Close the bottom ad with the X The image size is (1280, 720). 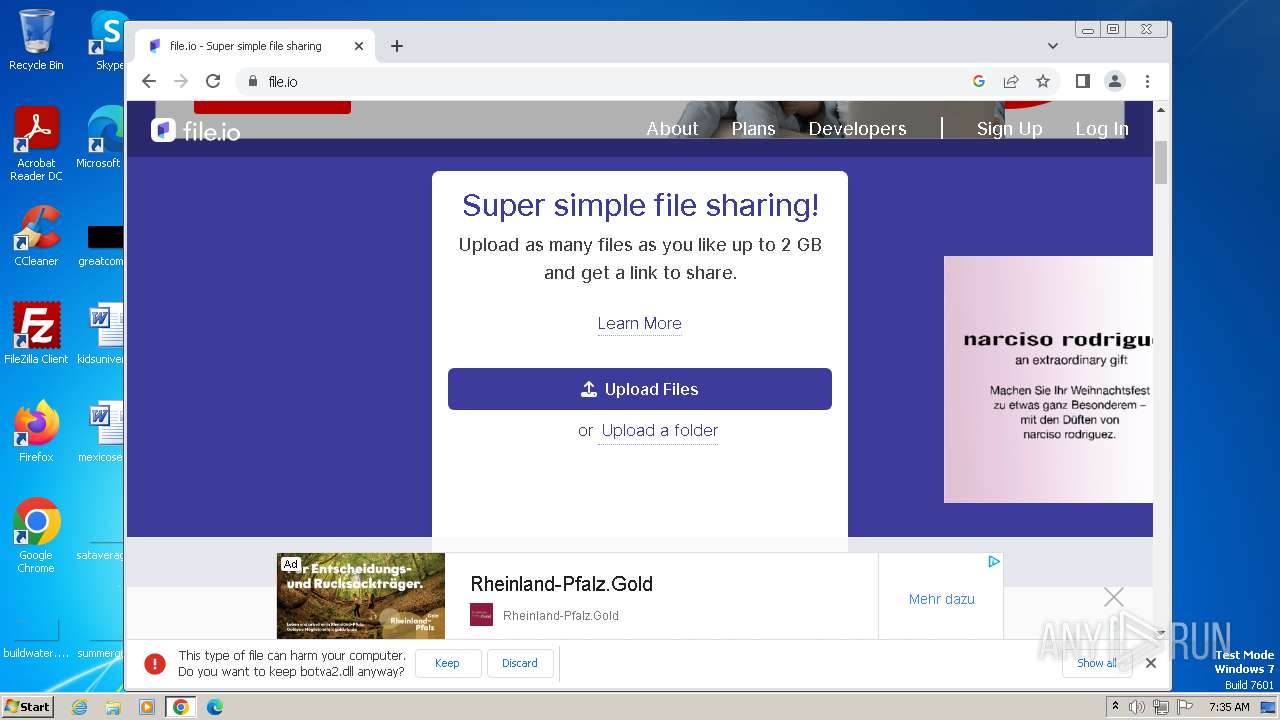coord(1113,597)
